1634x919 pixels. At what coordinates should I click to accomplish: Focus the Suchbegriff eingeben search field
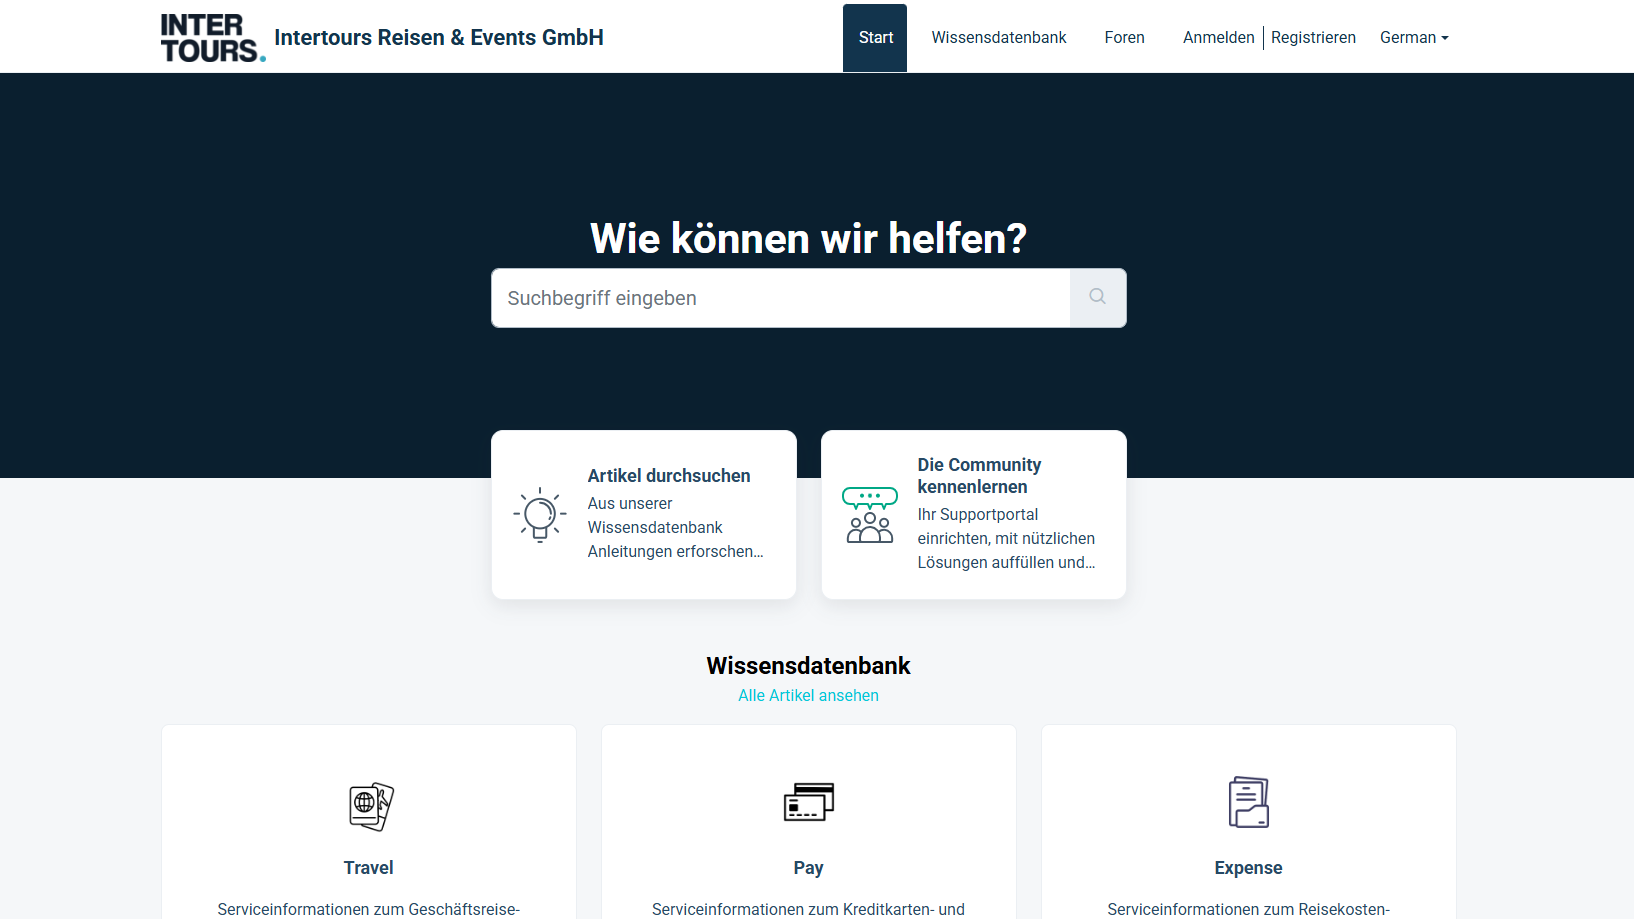pyautogui.click(x=780, y=298)
